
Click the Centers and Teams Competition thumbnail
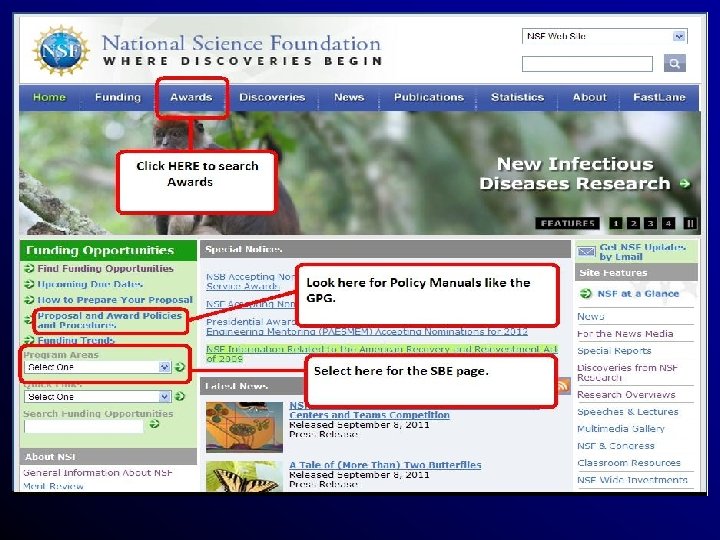[244, 427]
